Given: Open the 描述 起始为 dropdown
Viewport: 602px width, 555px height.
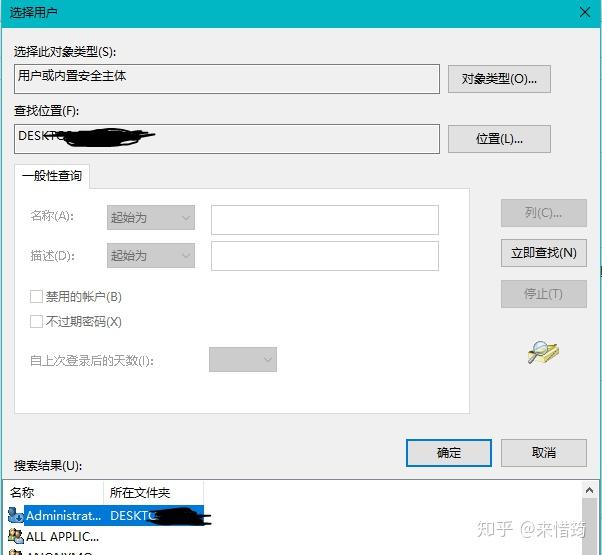Looking at the screenshot, I should (x=151, y=256).
